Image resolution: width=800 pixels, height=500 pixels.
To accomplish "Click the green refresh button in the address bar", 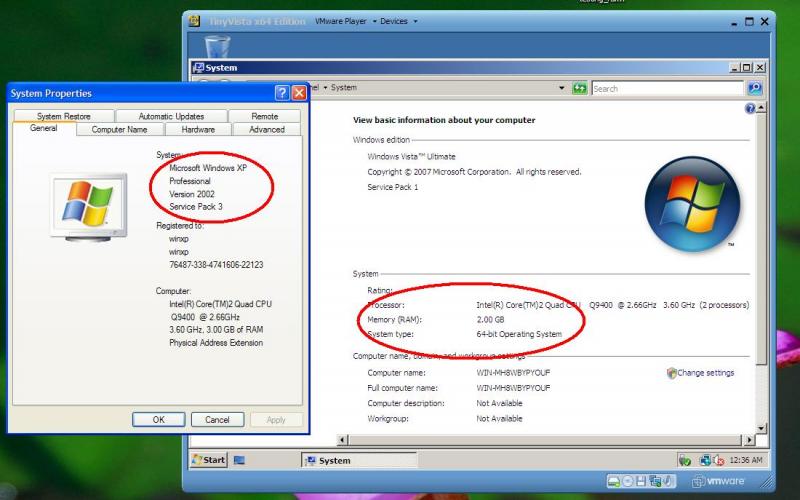I will pyautogui.click(x=579, y=88).
